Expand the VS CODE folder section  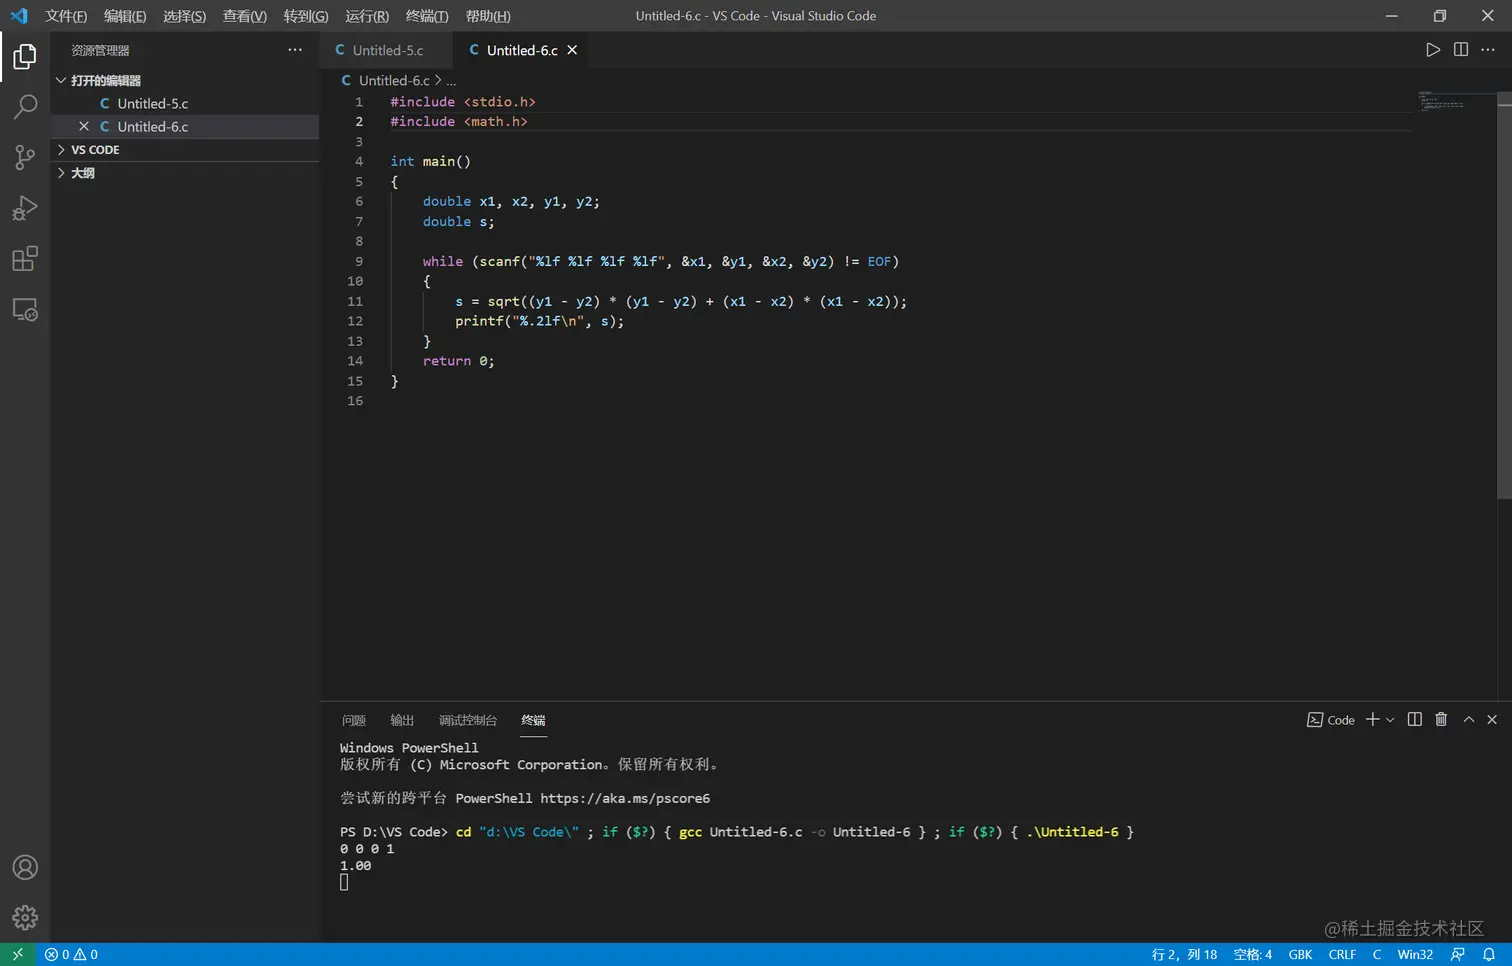[95, 150]
